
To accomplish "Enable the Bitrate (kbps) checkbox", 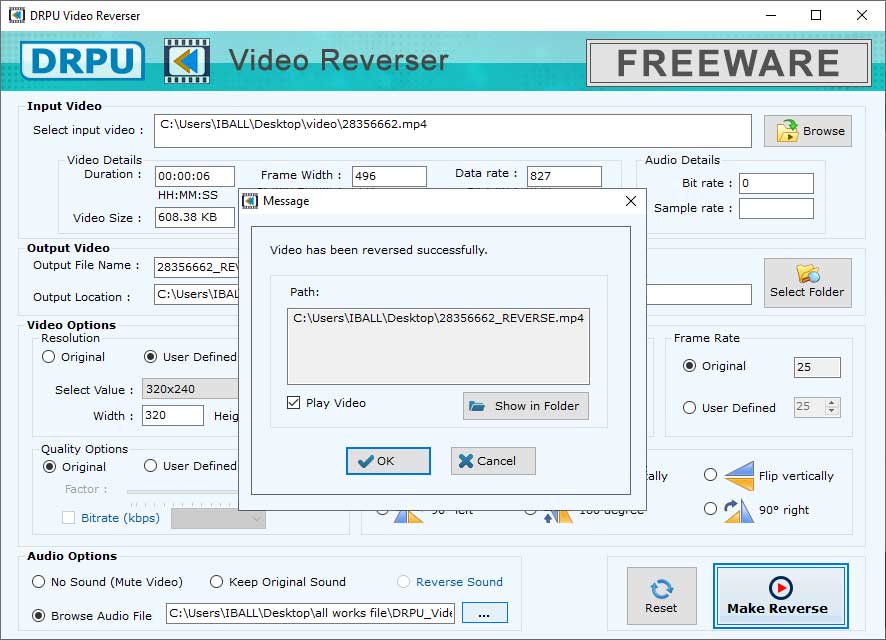I will [x=68, y=517].
